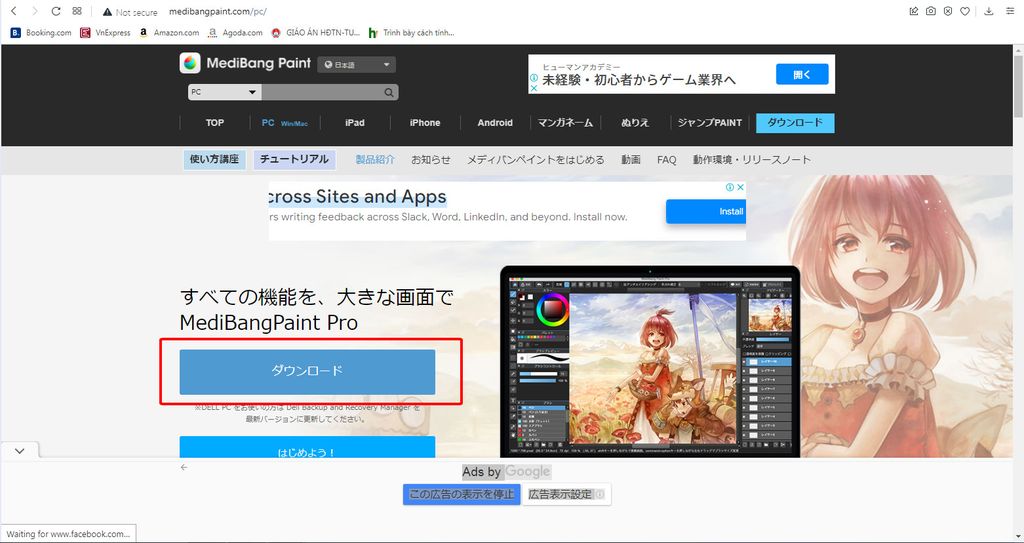Open the ぬりえ navigation item

635,123
